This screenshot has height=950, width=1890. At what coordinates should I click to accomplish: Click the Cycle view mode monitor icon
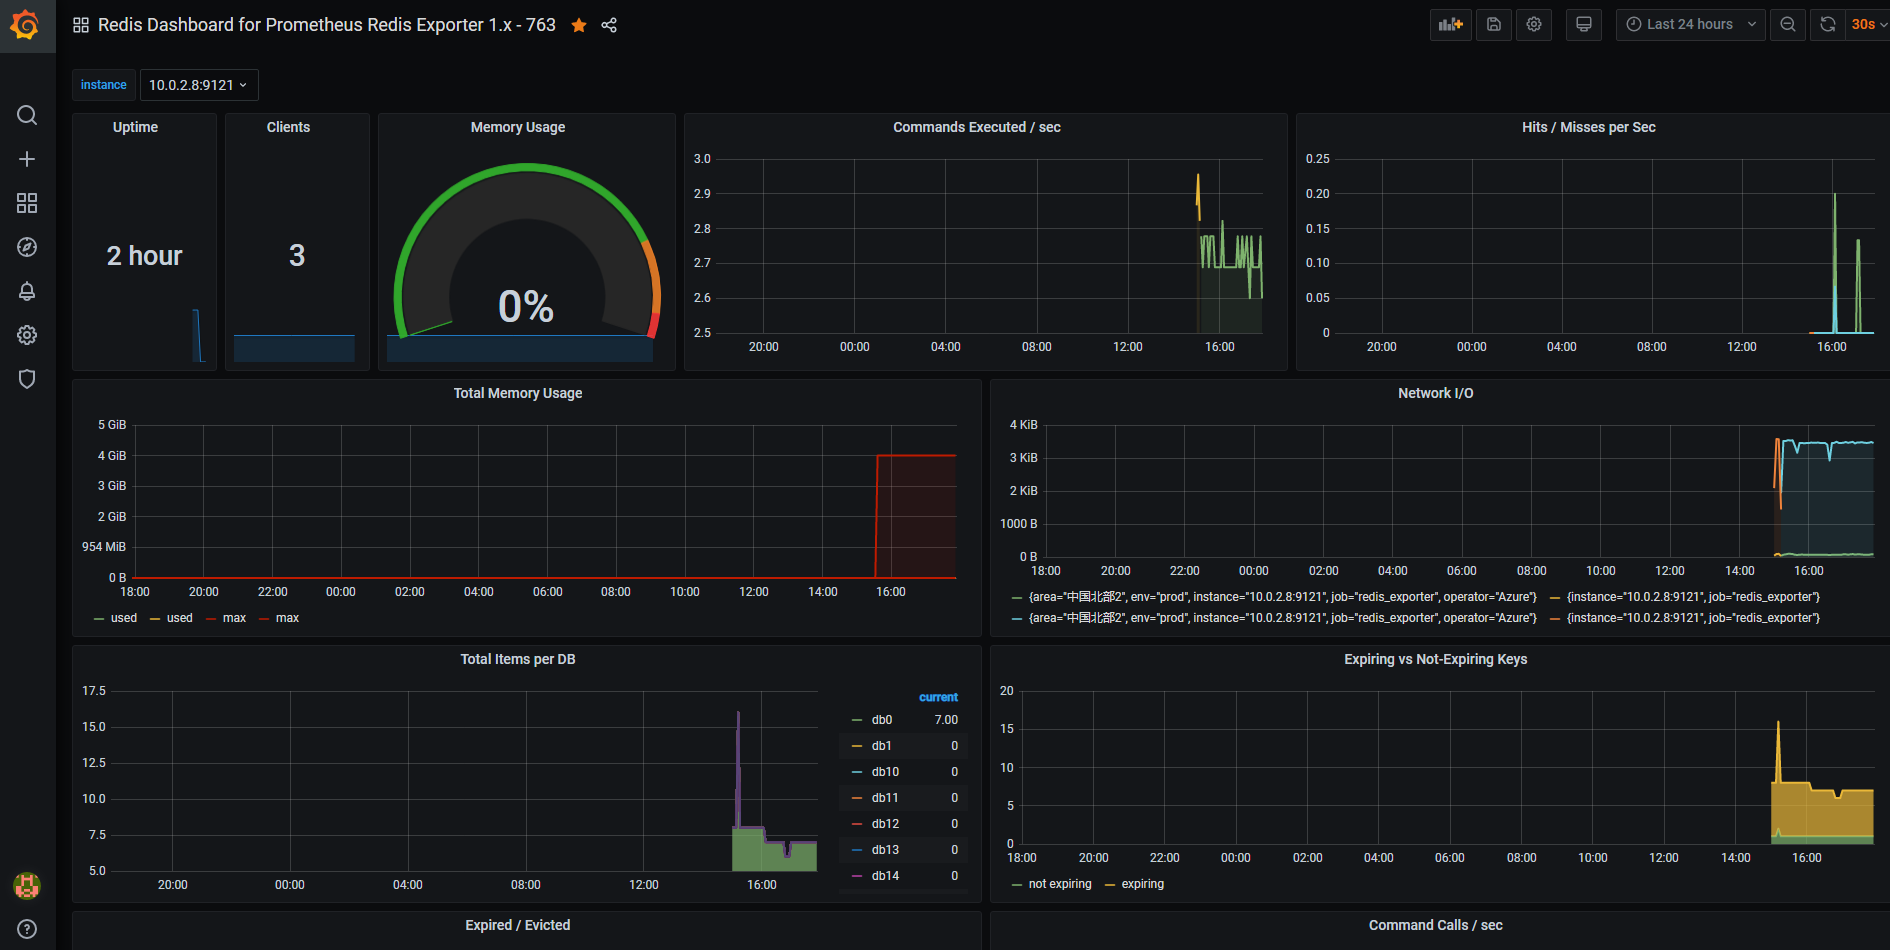1584,25
